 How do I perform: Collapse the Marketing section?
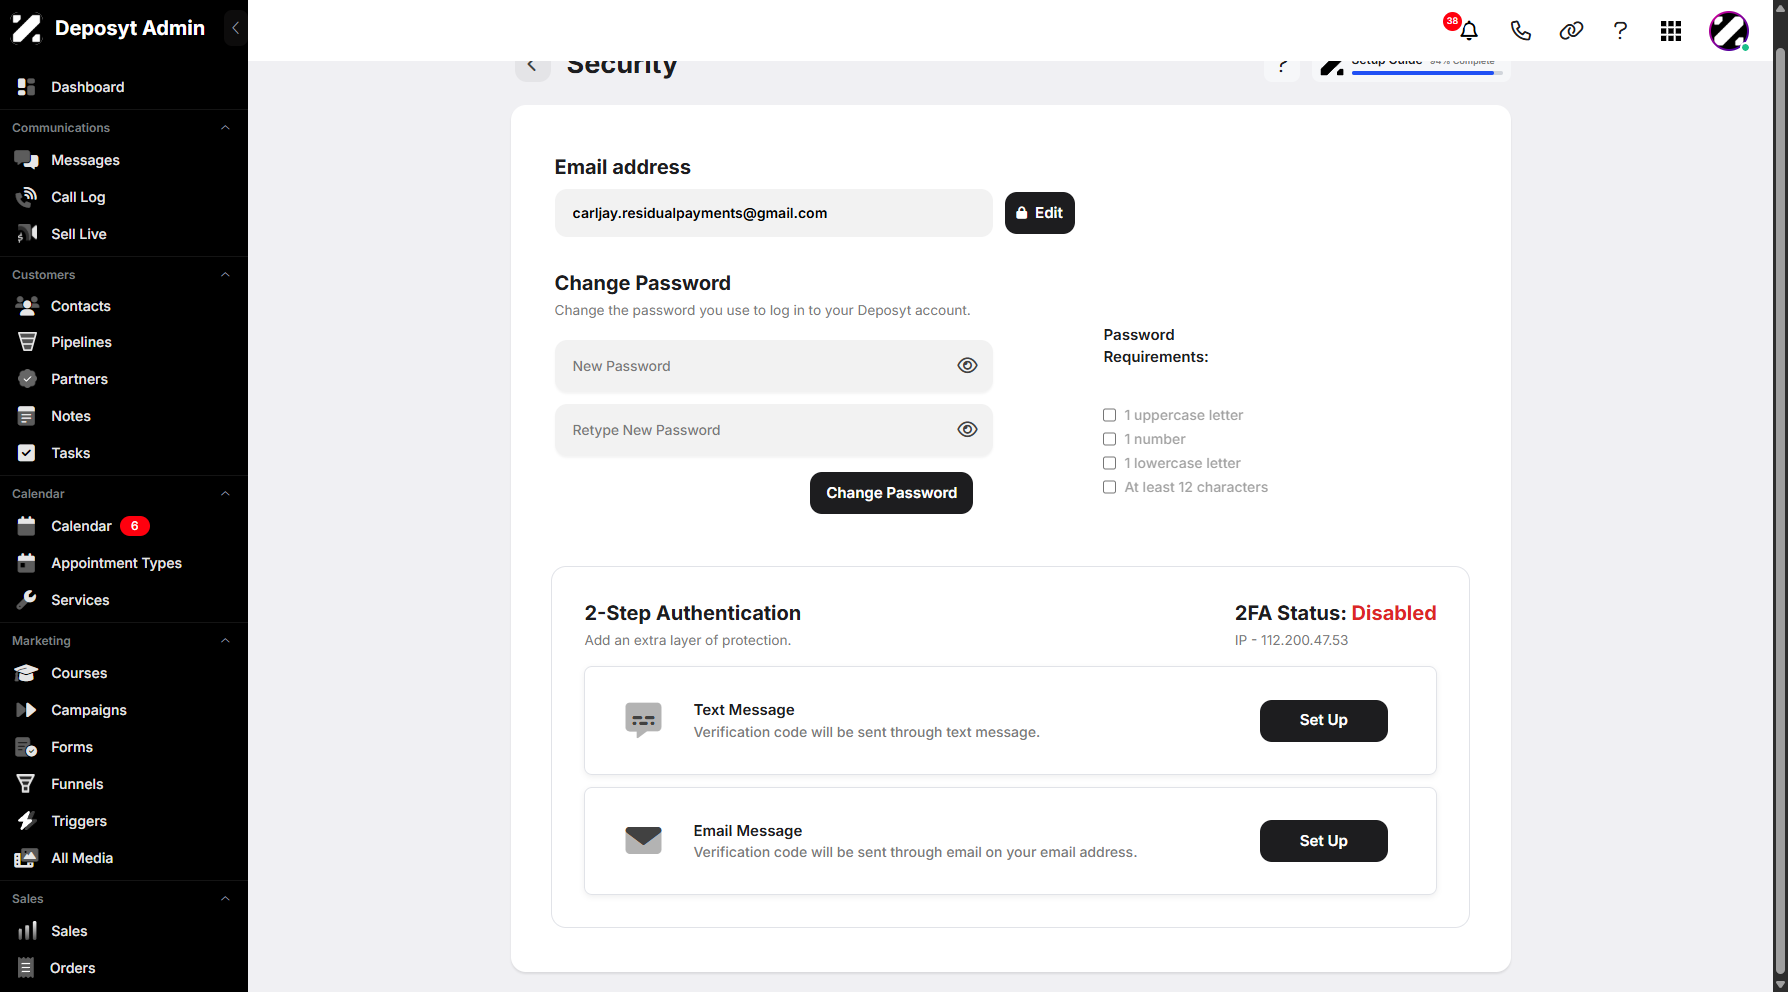(x=225, y=641)
